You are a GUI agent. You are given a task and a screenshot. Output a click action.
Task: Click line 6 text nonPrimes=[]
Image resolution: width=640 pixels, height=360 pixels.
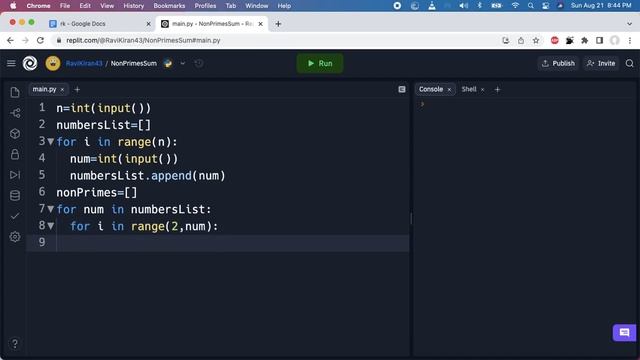point(97,192)
